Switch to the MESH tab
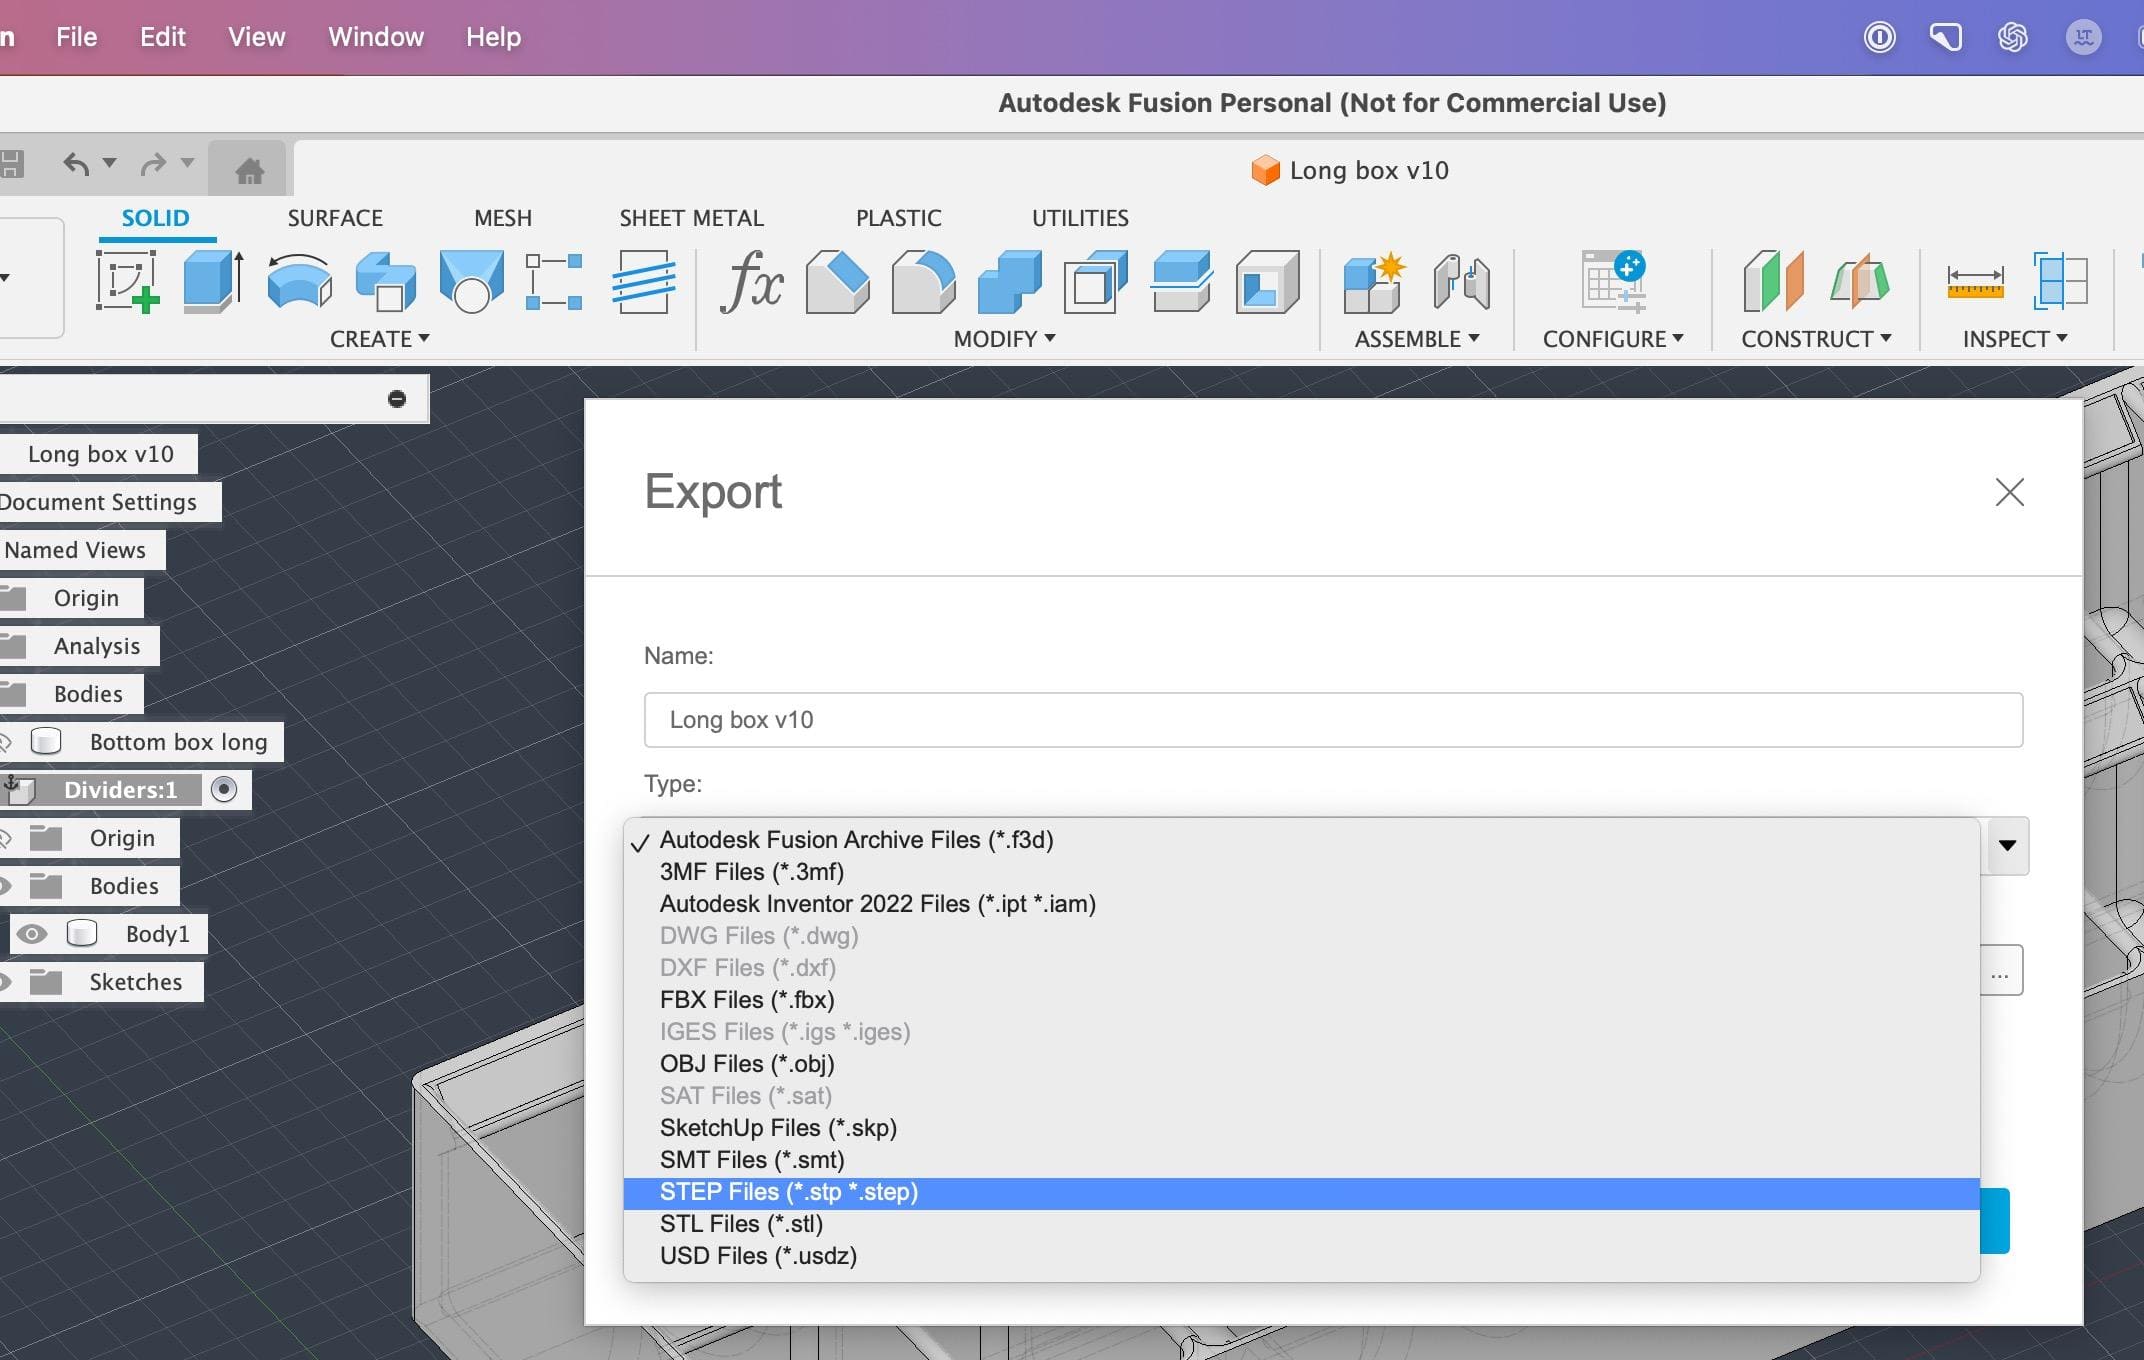The height and width of the screenshot is (1360, 2144). (x=503, y=218)
